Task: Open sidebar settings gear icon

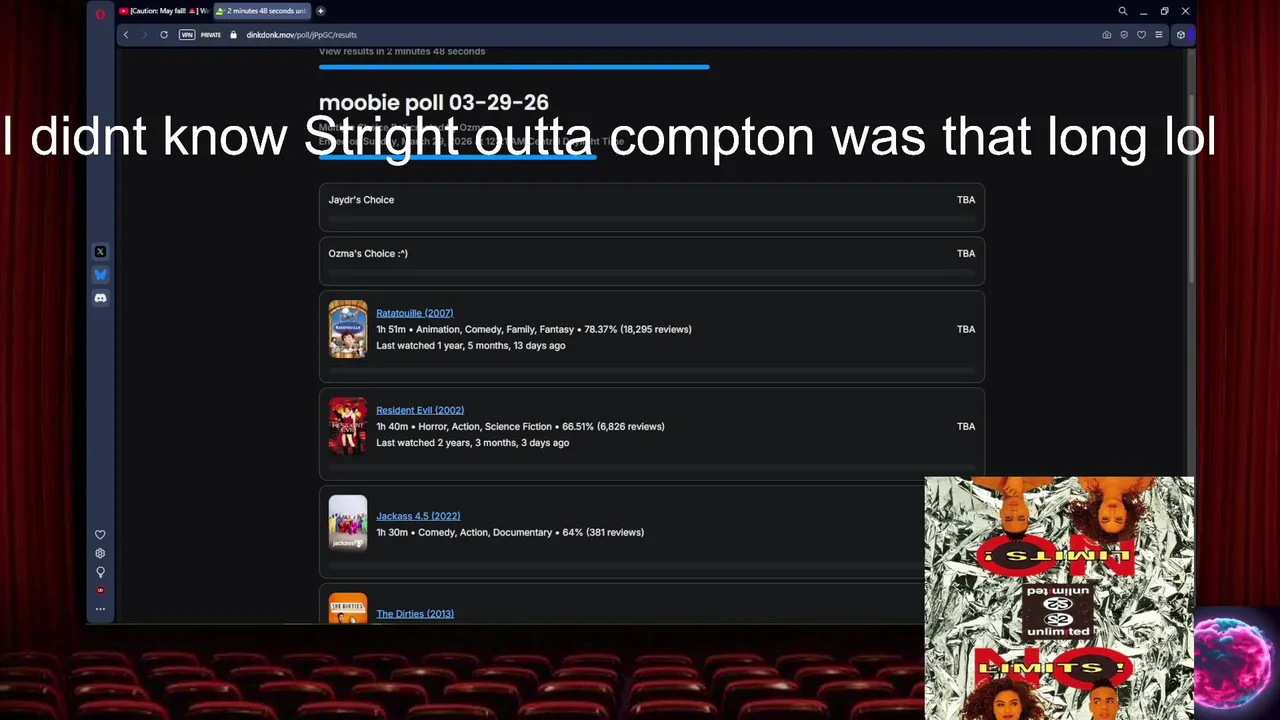Action: coord(100,553)
